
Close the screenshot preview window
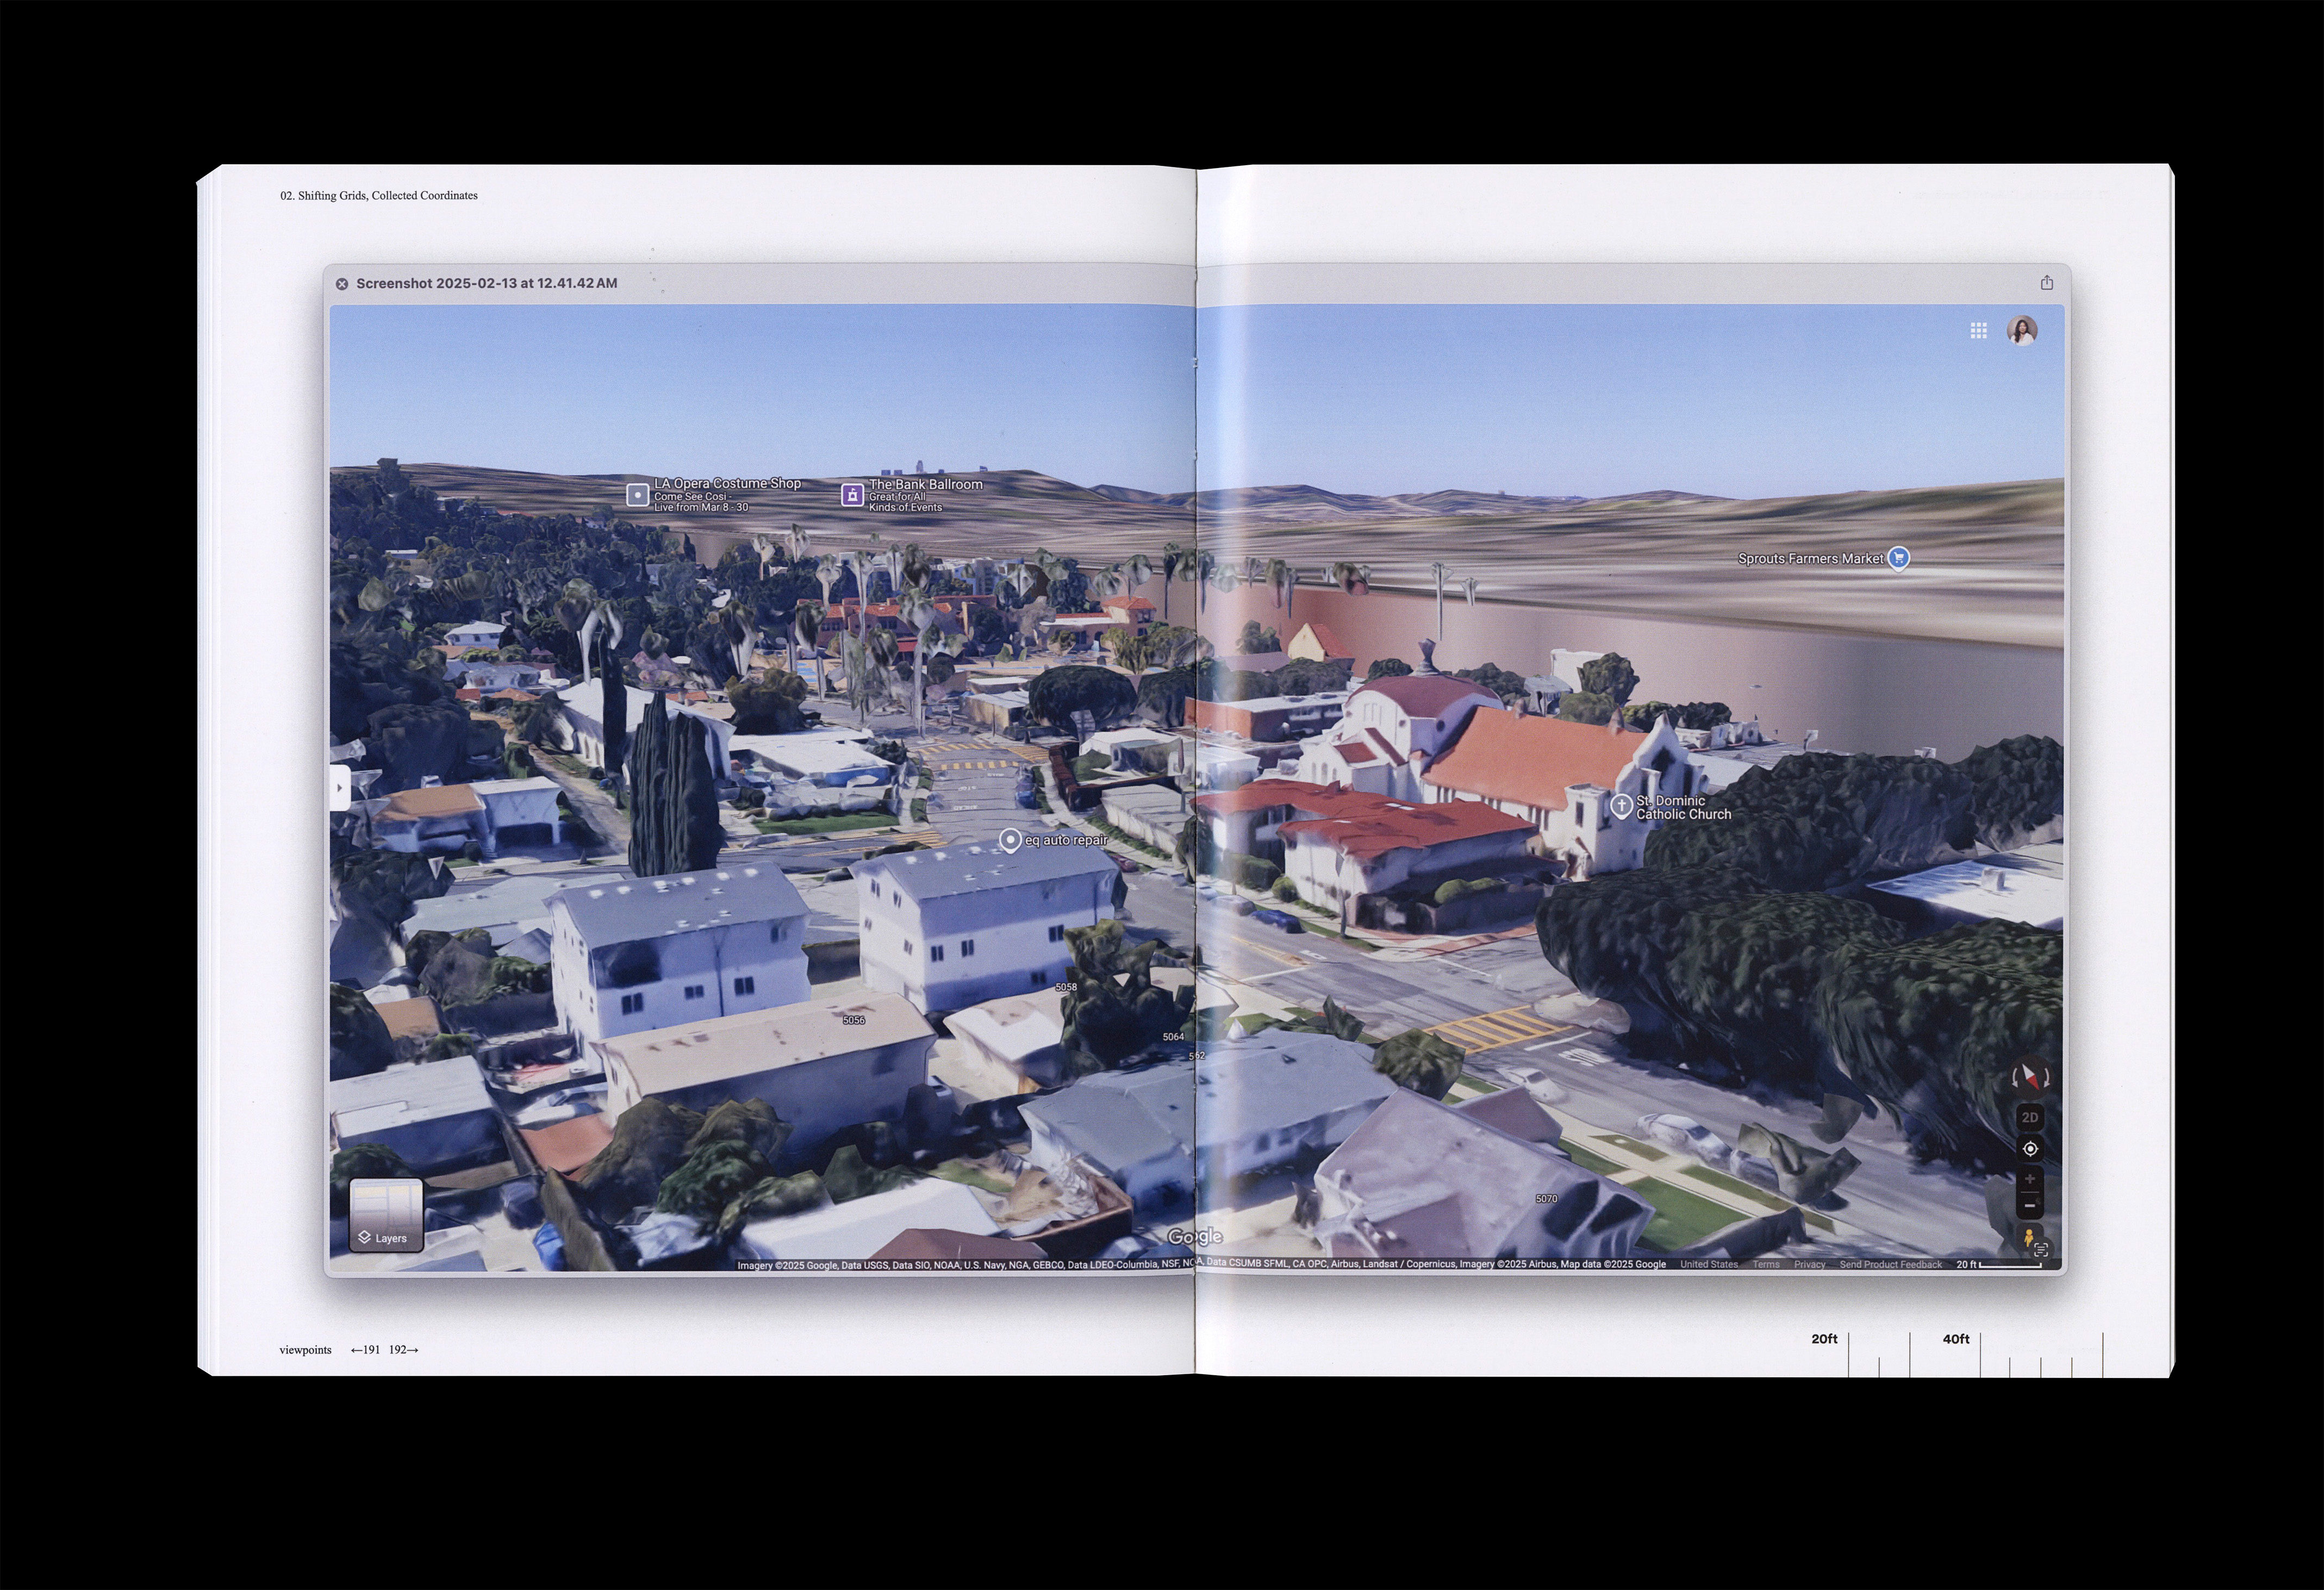coord(342,284)
